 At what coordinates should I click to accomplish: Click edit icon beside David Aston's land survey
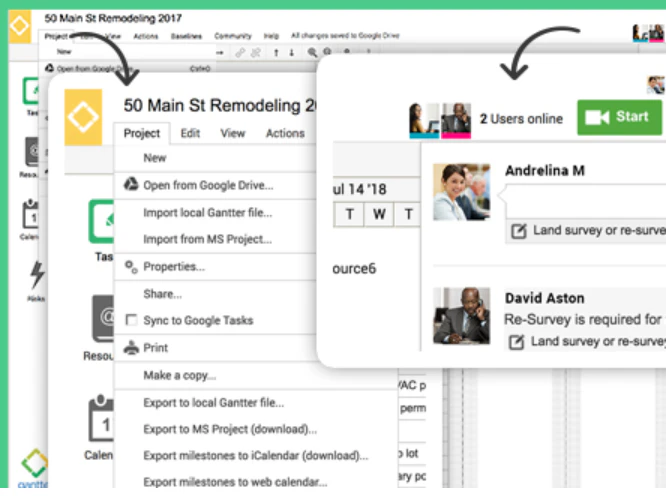coord(516,342)
